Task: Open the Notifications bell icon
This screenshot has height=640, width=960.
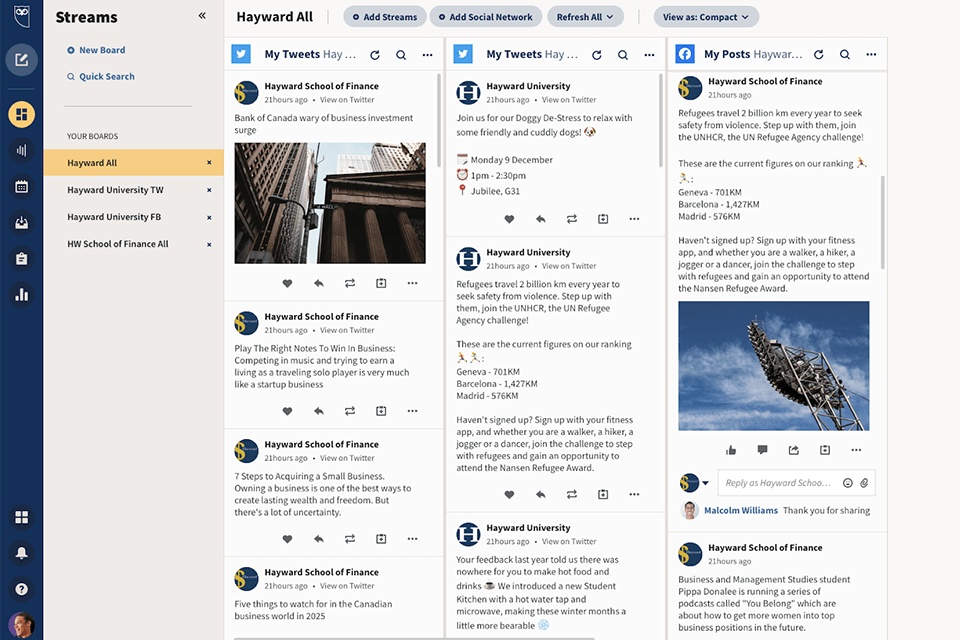Action: pos(21,553)
